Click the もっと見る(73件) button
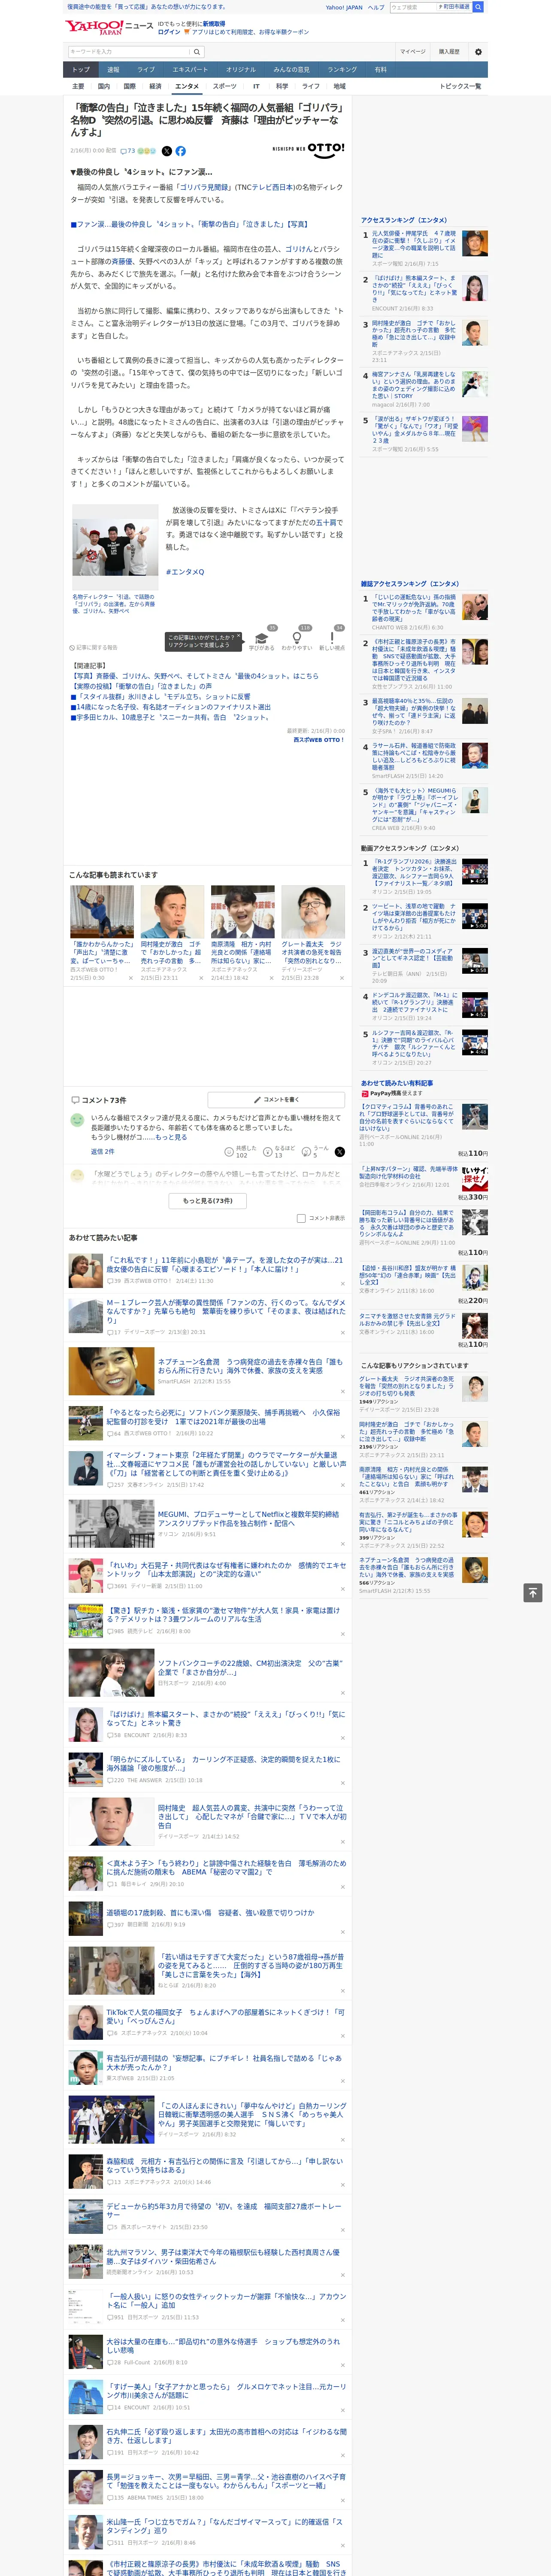This screenshot has width=551, height=2576. [208, 1200]
